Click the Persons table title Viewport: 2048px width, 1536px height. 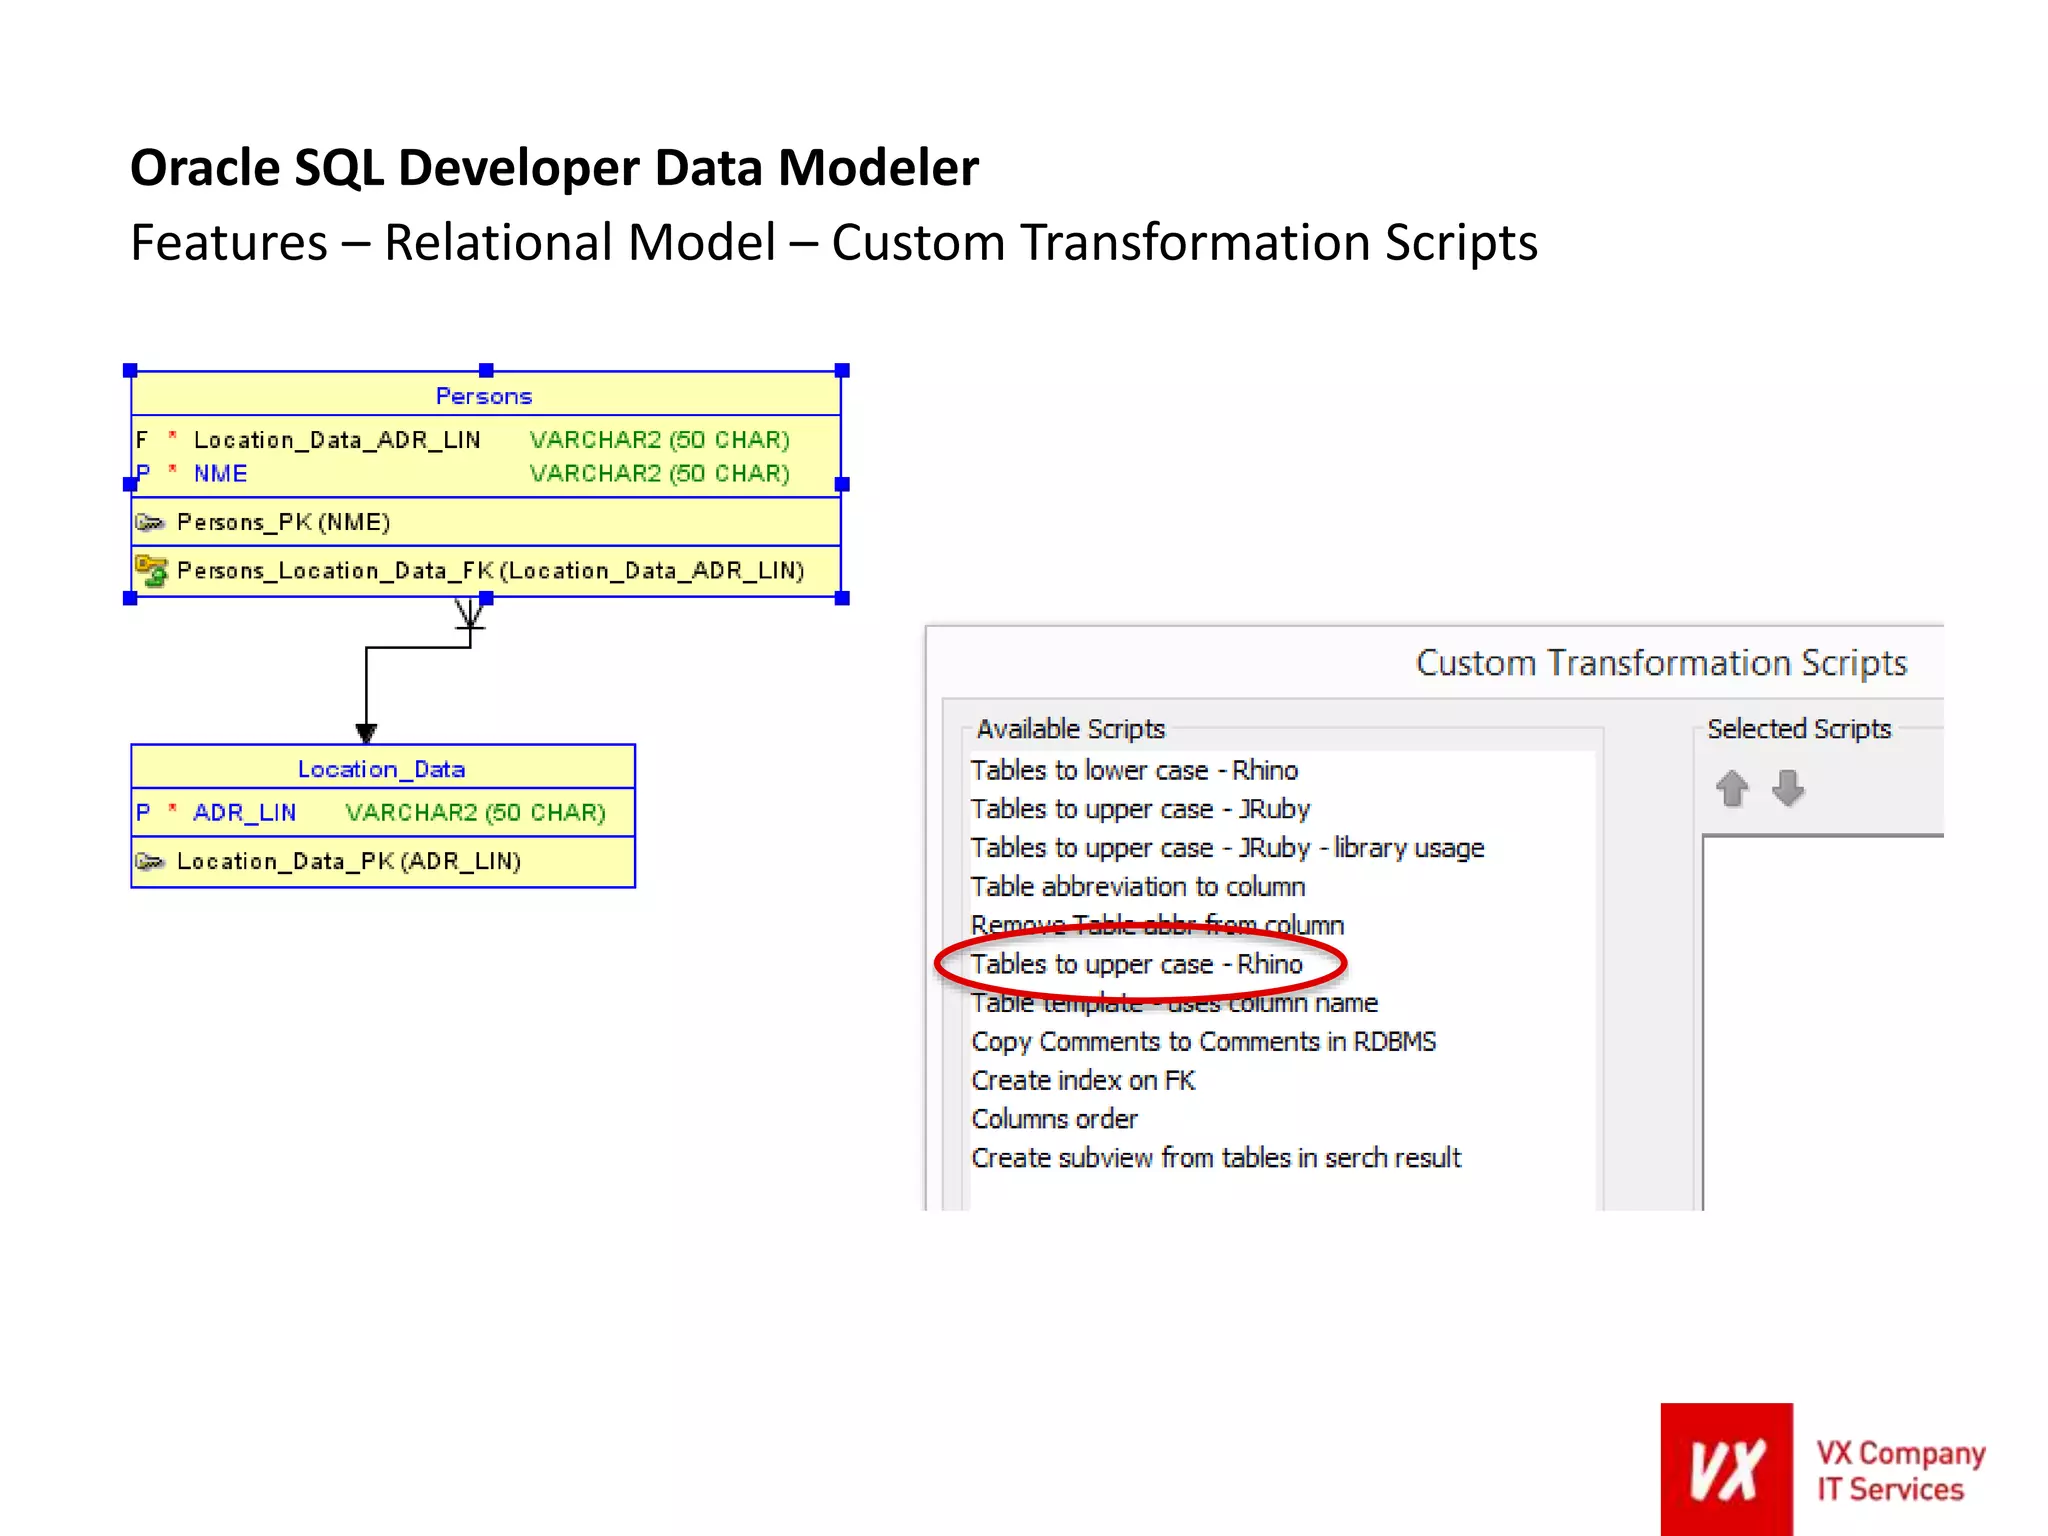tap(484, 396)
